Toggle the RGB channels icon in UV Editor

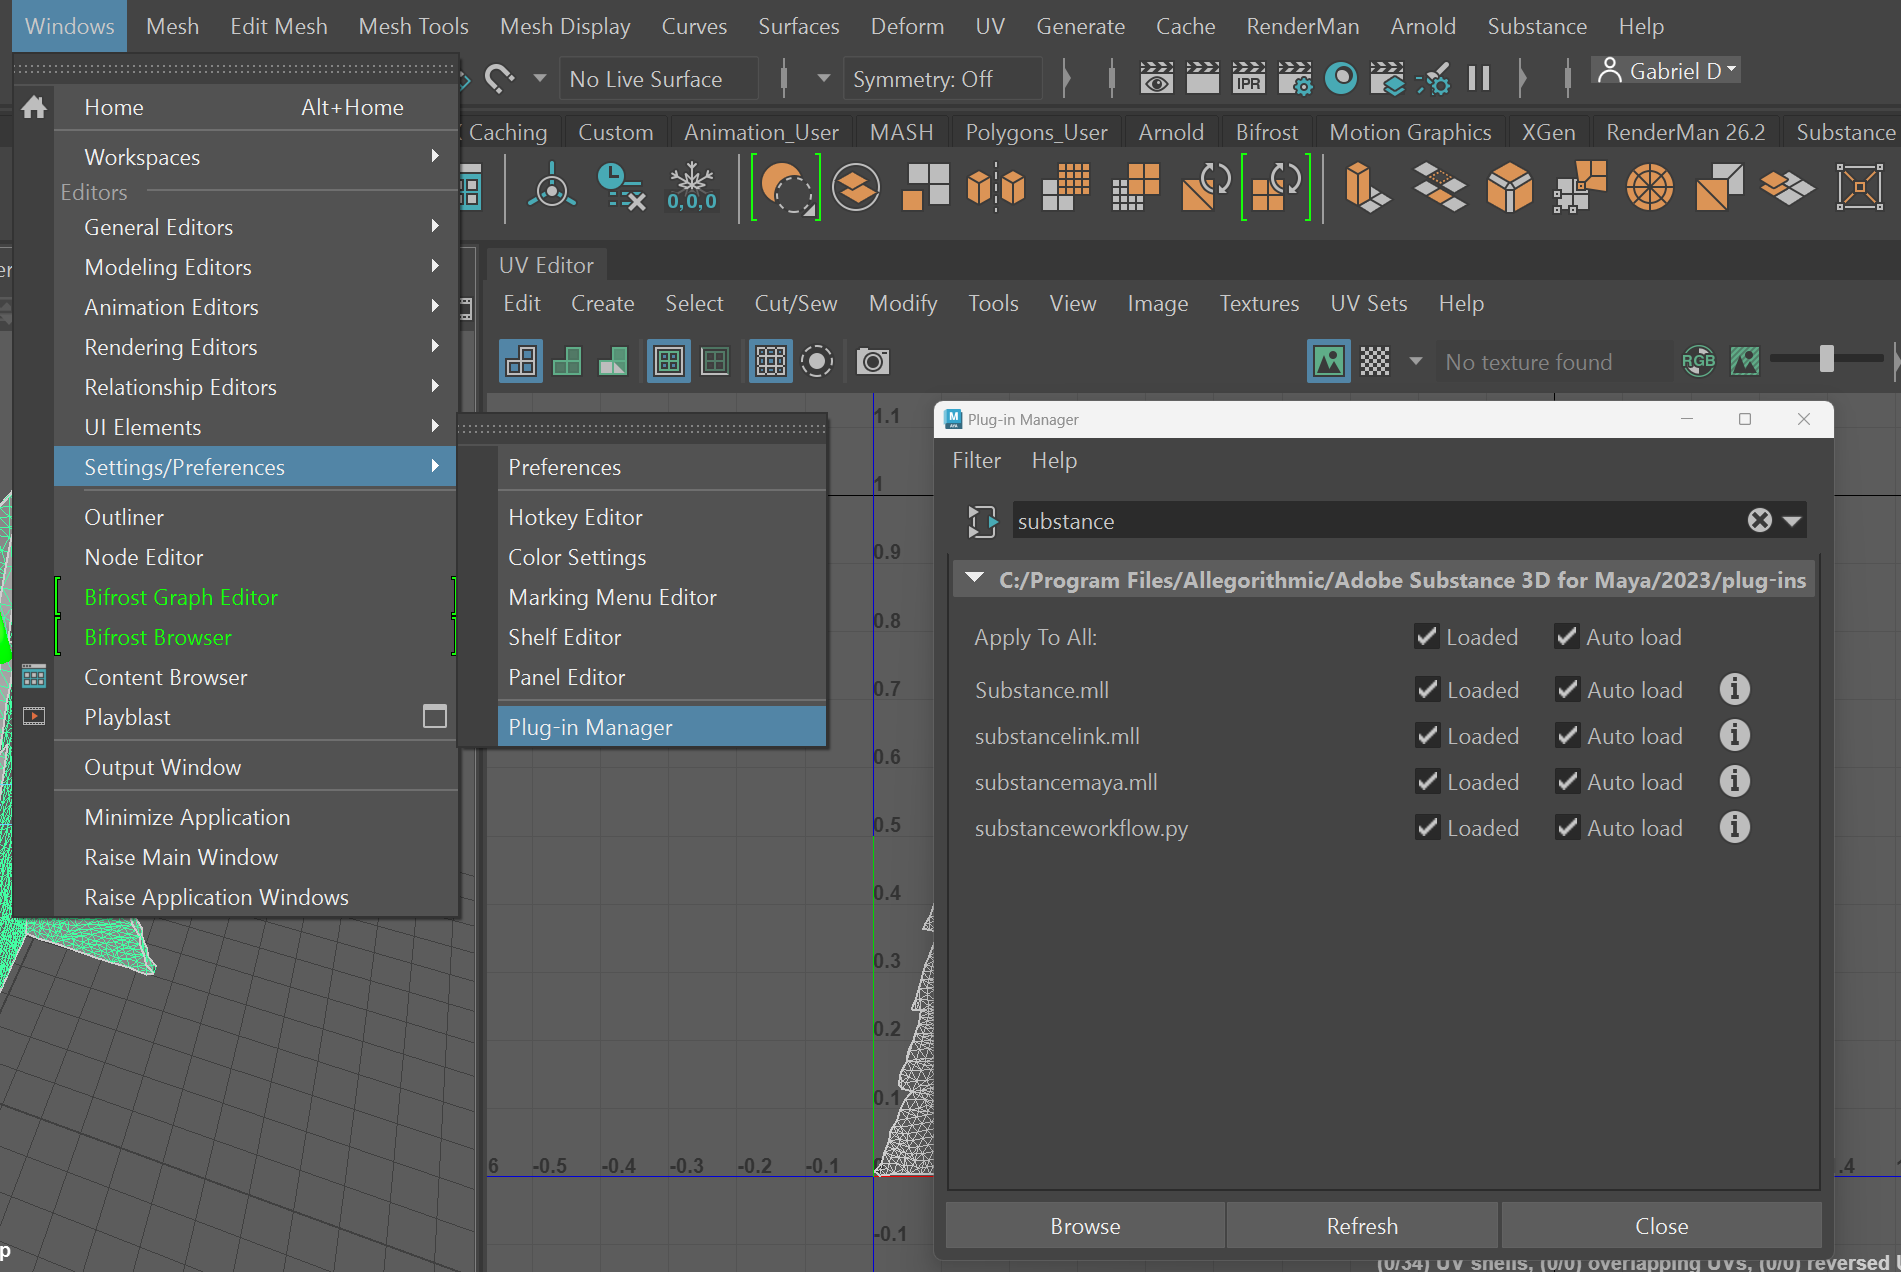point(1698,361)
